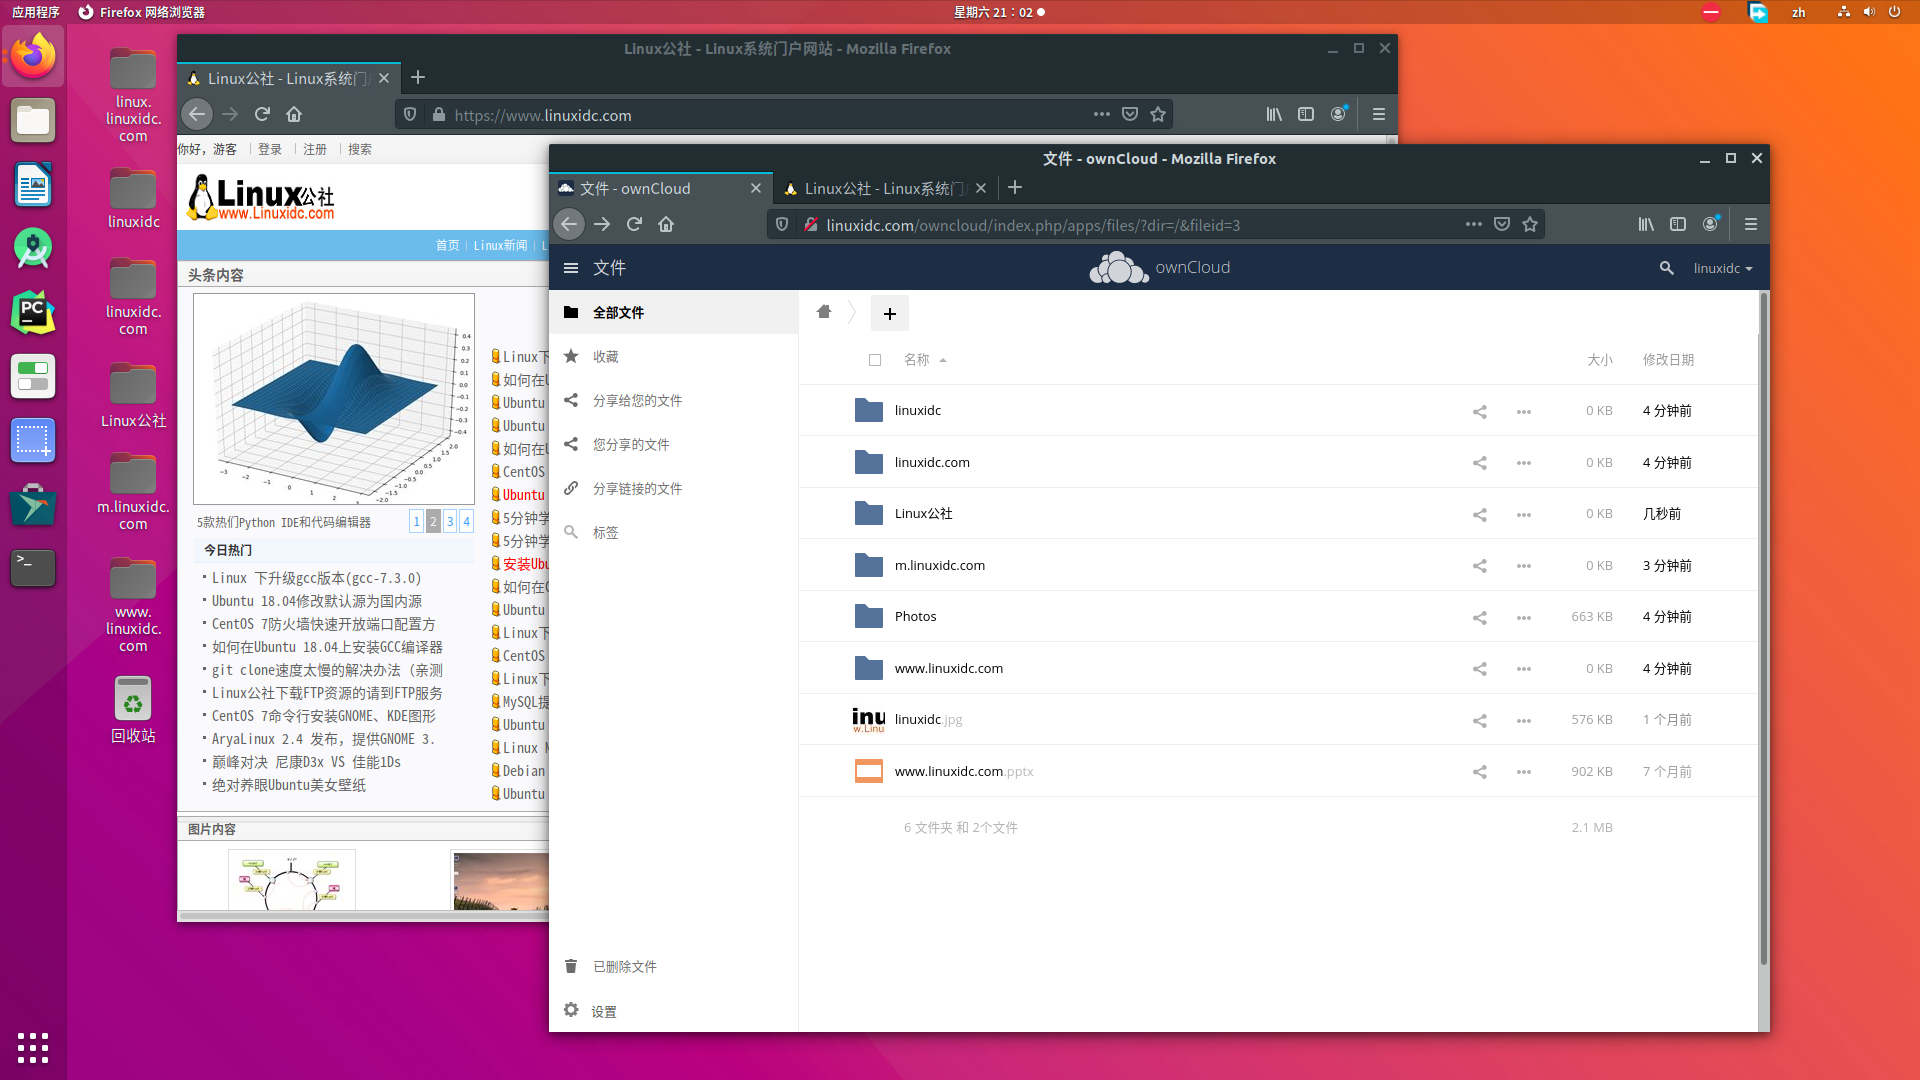Viewport: 1920px width, 1080px height.
Task: Toggle ownCloud navigation hamburger icon
Action: pyautogui.click(x=571, y=267)
